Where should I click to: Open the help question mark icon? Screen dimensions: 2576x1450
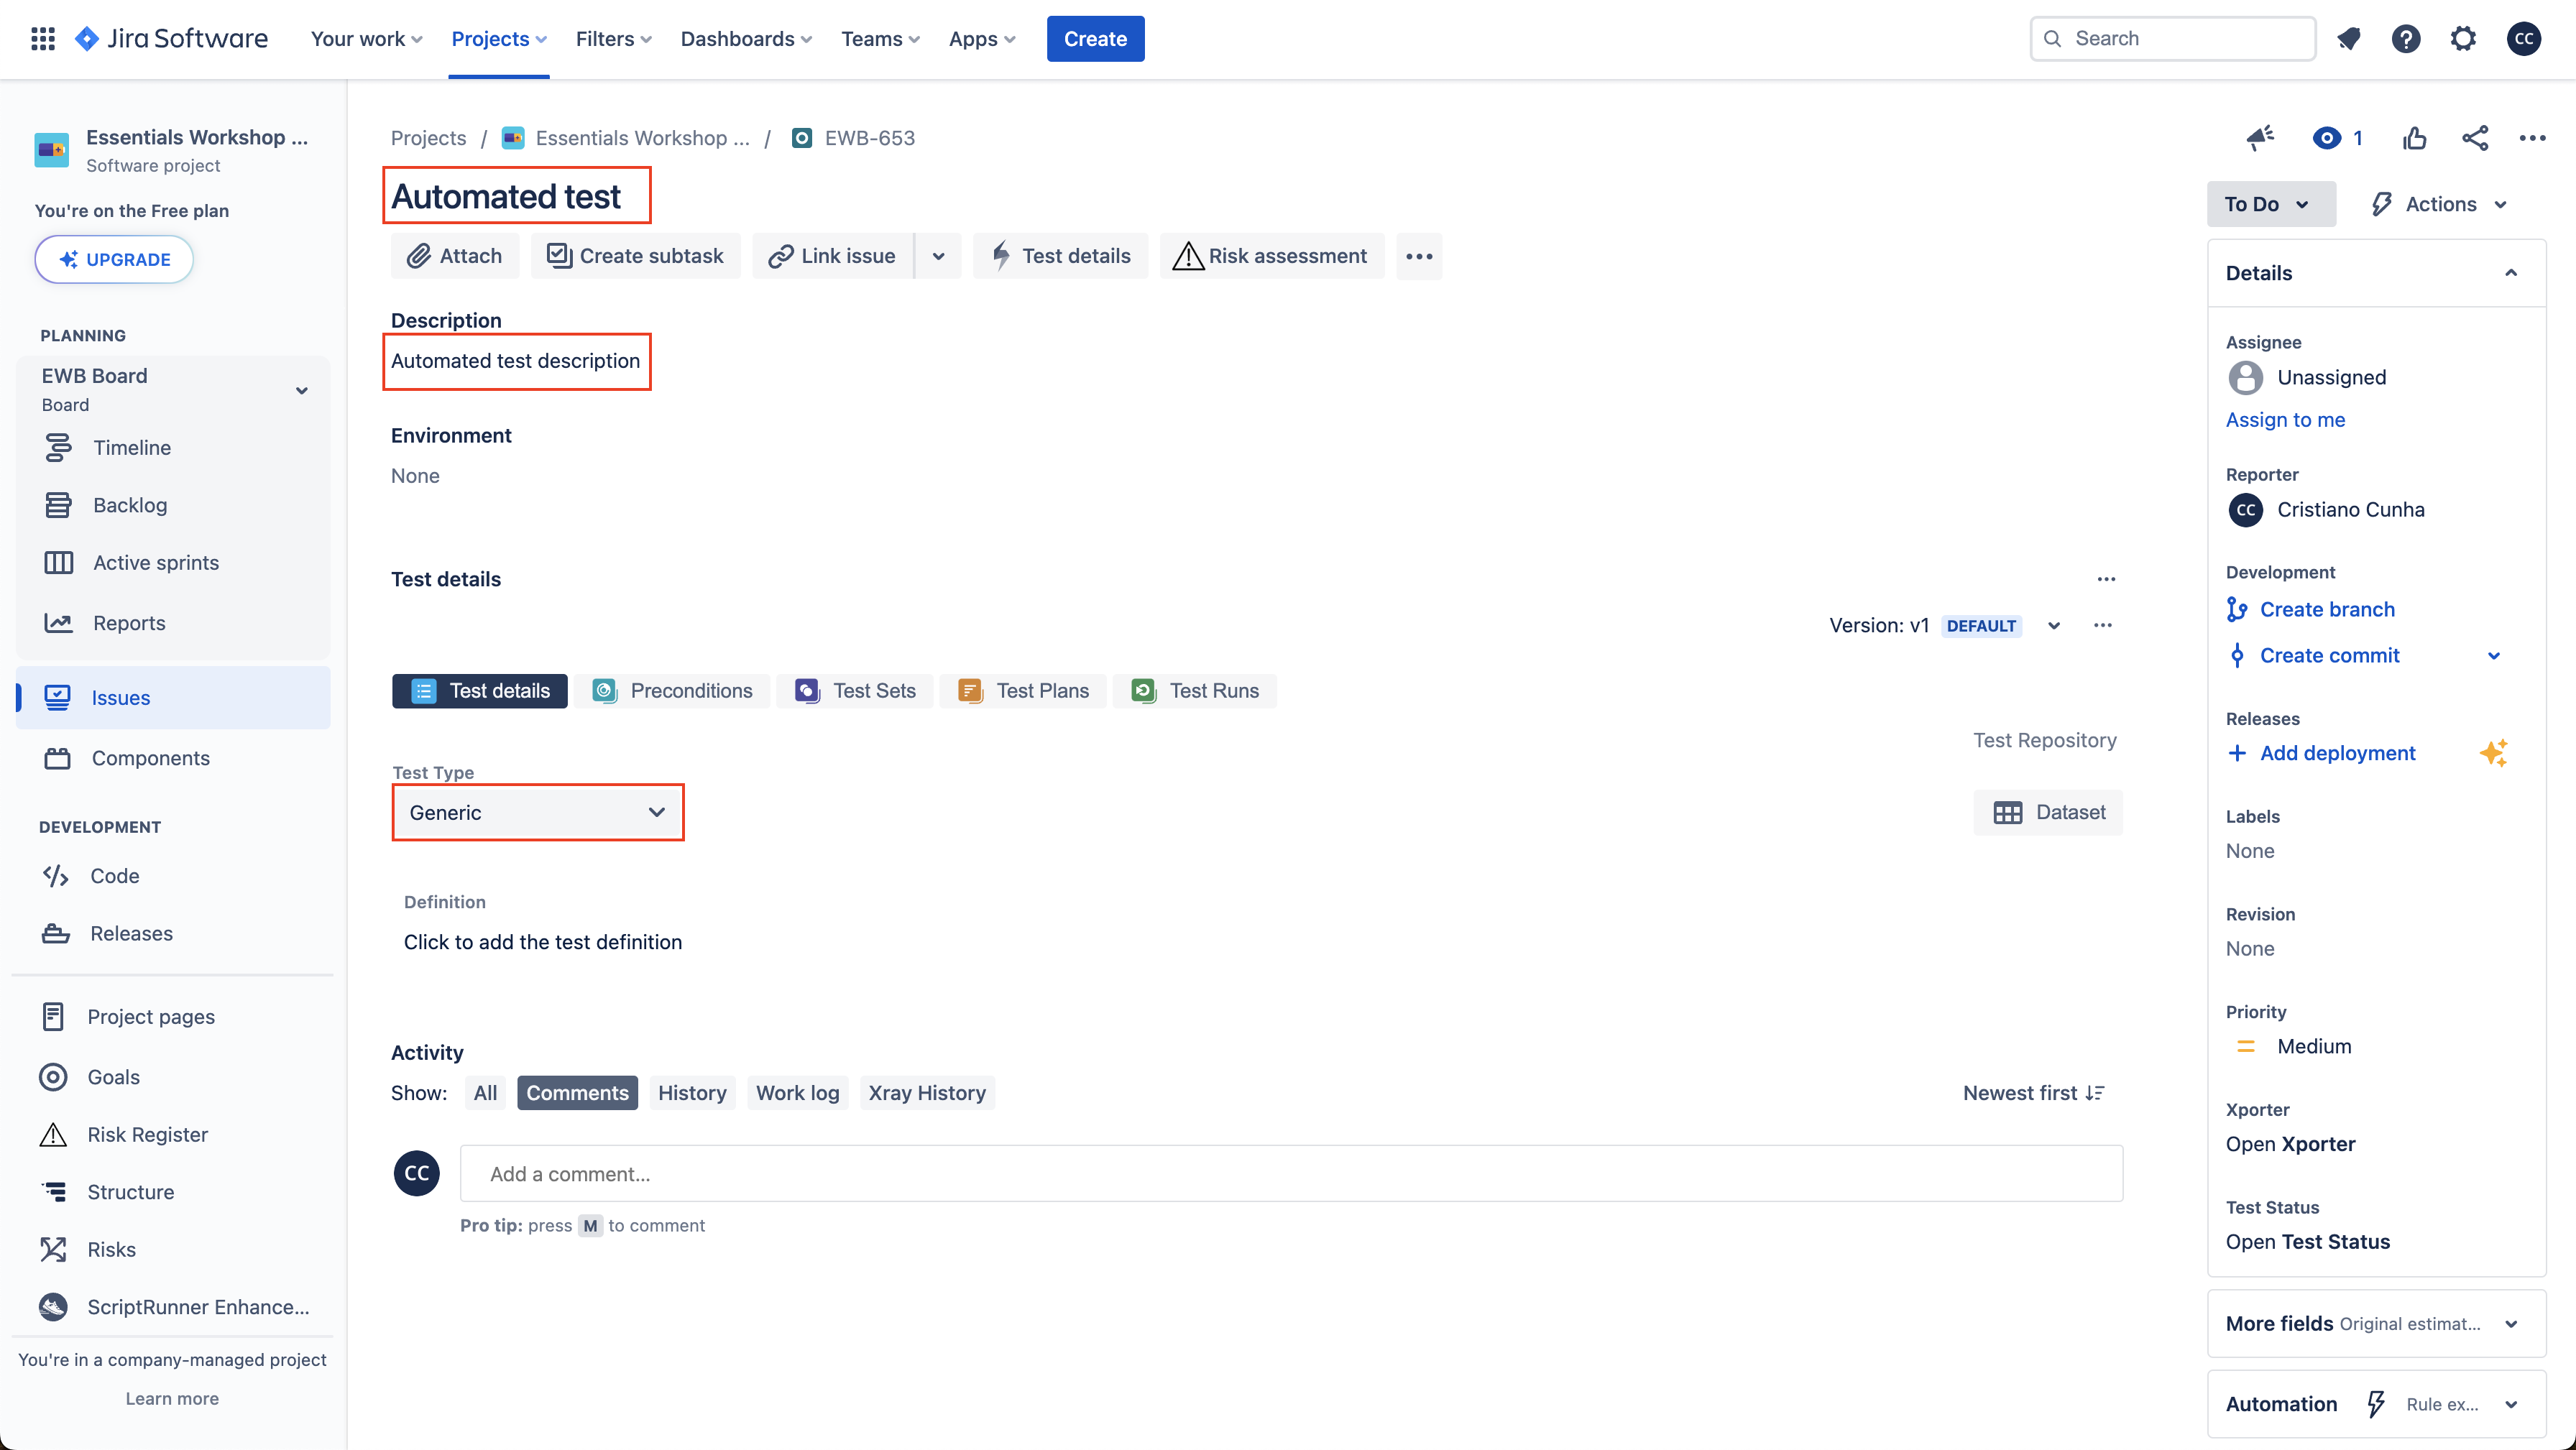click(x=2405, y=38)
